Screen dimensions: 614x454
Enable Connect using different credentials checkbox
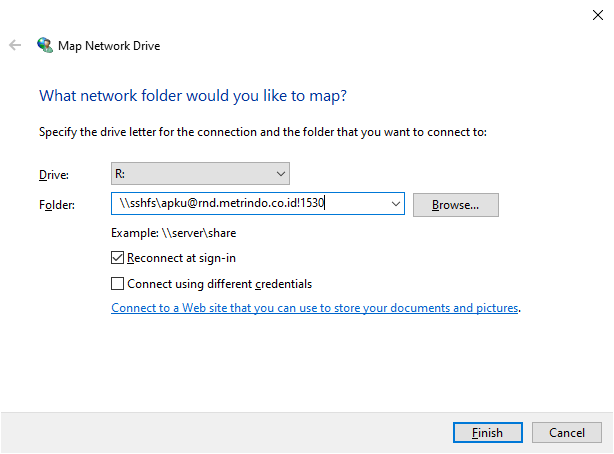point(117,284)
